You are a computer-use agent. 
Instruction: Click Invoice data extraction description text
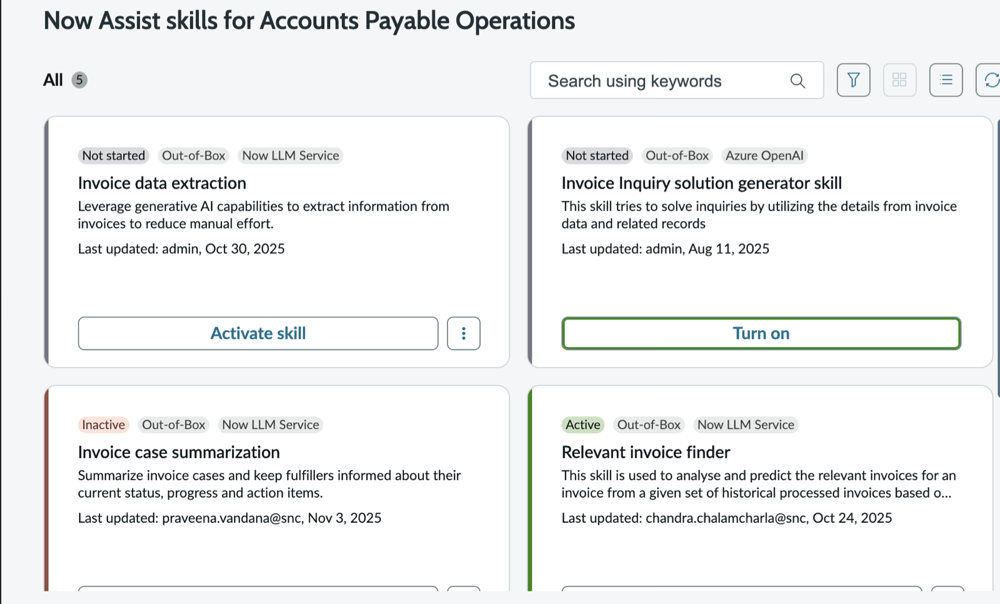[x=263, y=215]
